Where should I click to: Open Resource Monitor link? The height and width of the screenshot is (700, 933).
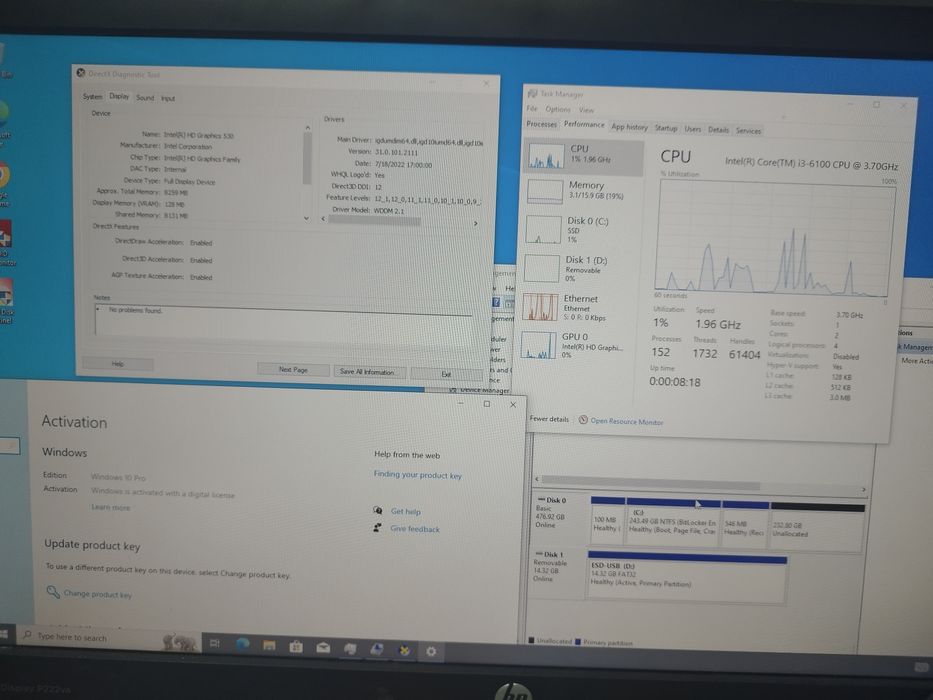click(627, 421)
